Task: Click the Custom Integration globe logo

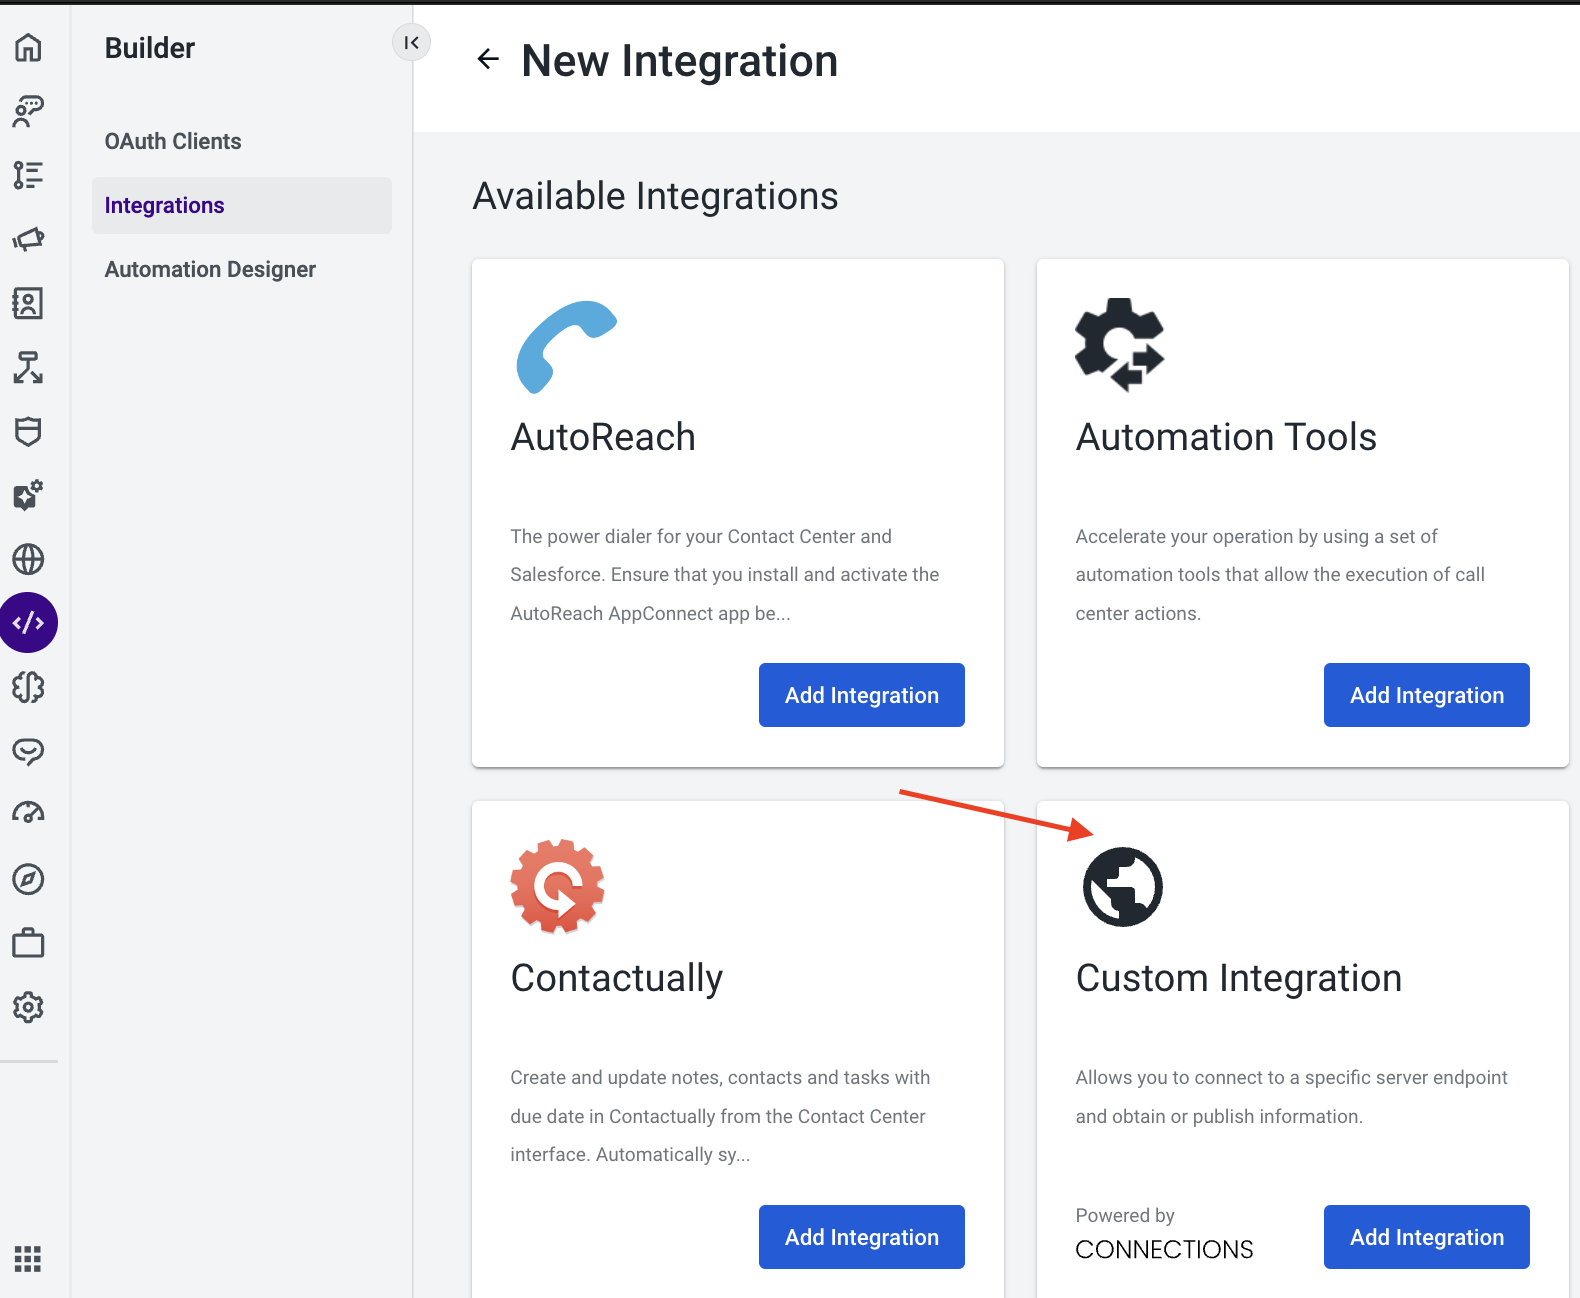Action: [1123, 887]
